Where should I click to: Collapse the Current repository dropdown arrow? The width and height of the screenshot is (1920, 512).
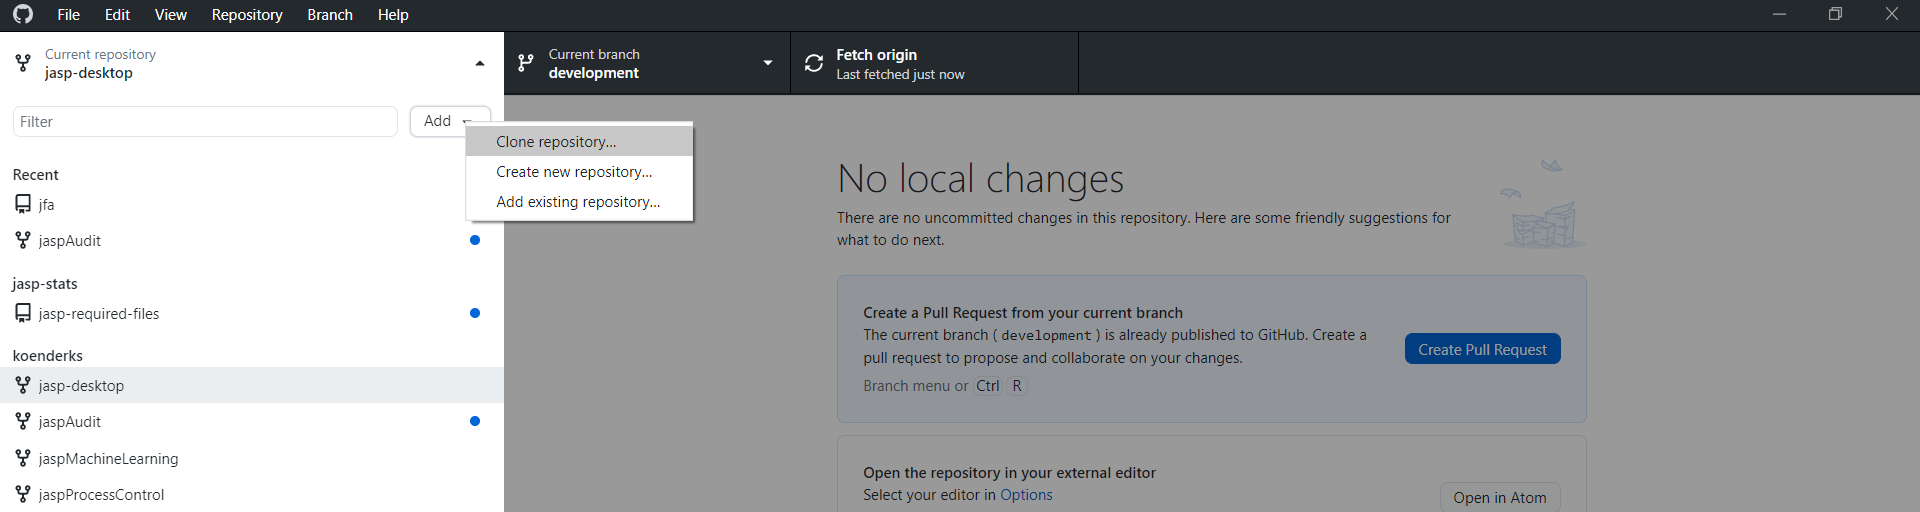[480, 63]
